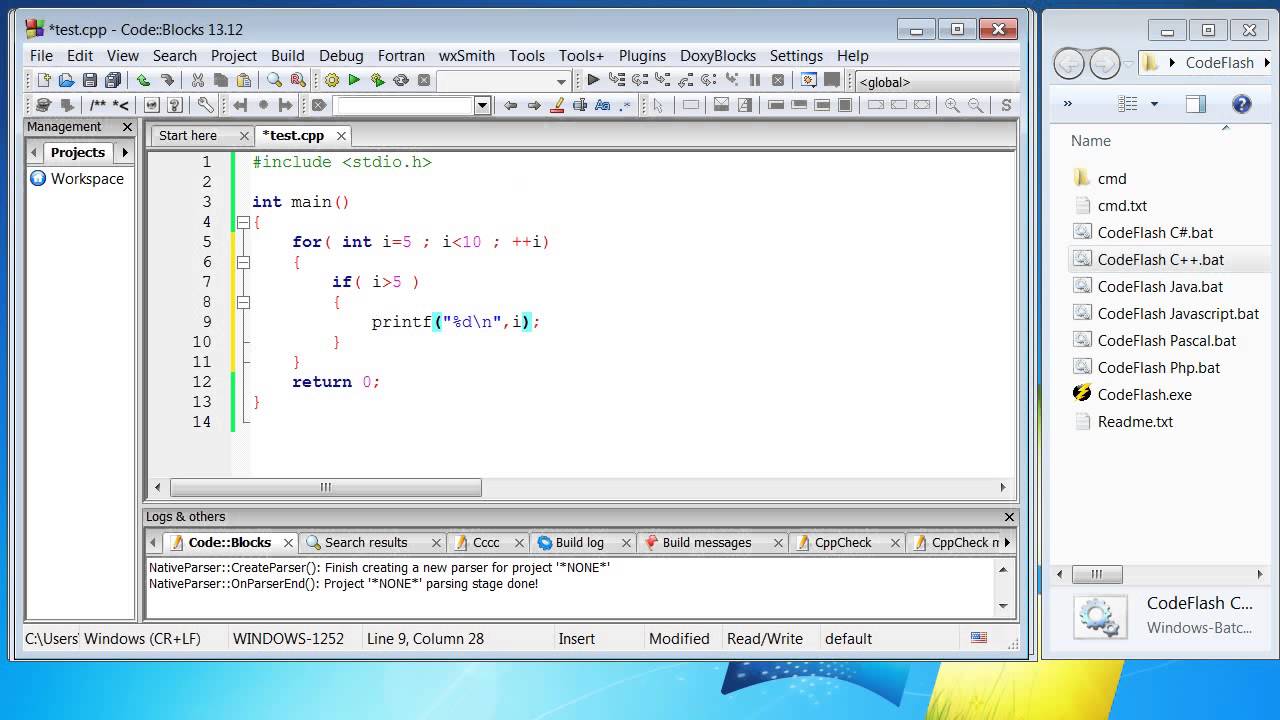The height and width of the screenshot is (720, 1280).
Task: Stop debugger with X icon
Action: pos(777,80)
